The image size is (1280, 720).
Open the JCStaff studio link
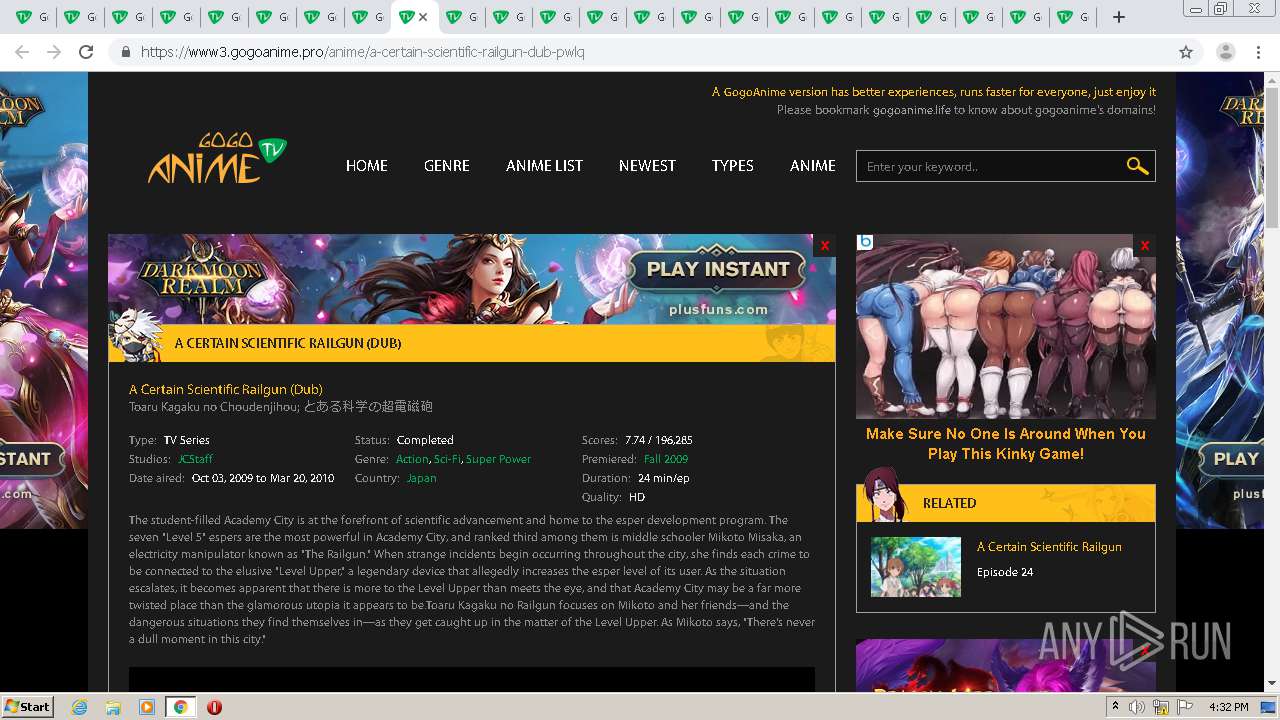[x=195, y=459]
